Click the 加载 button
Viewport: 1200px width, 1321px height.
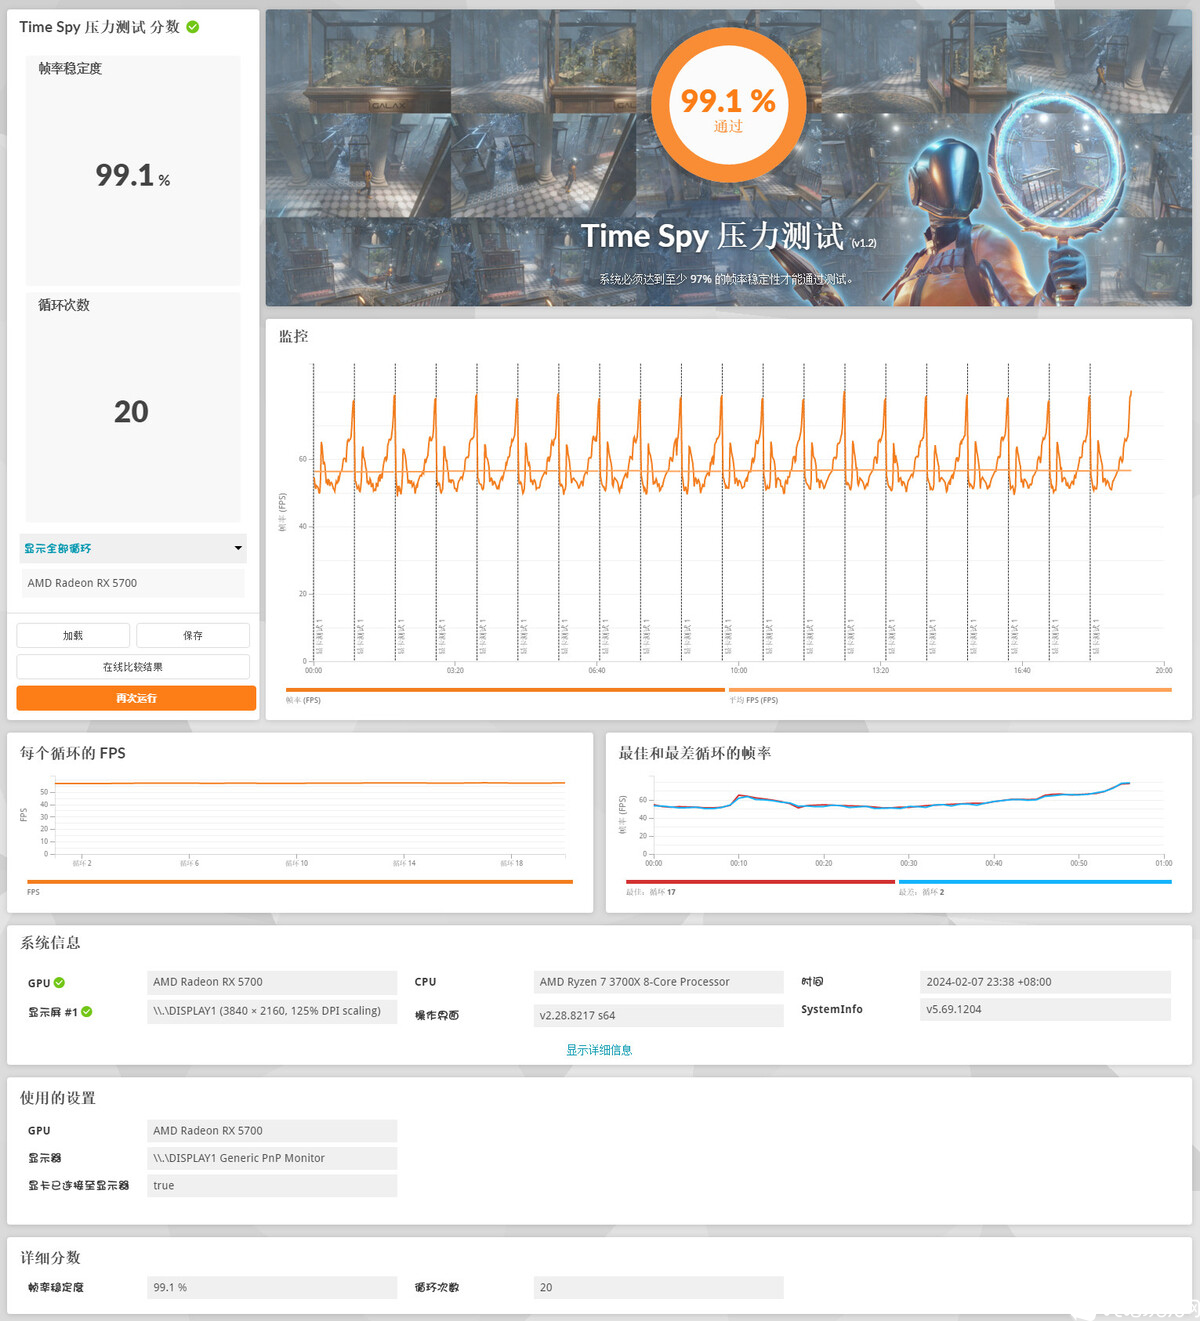73,635
